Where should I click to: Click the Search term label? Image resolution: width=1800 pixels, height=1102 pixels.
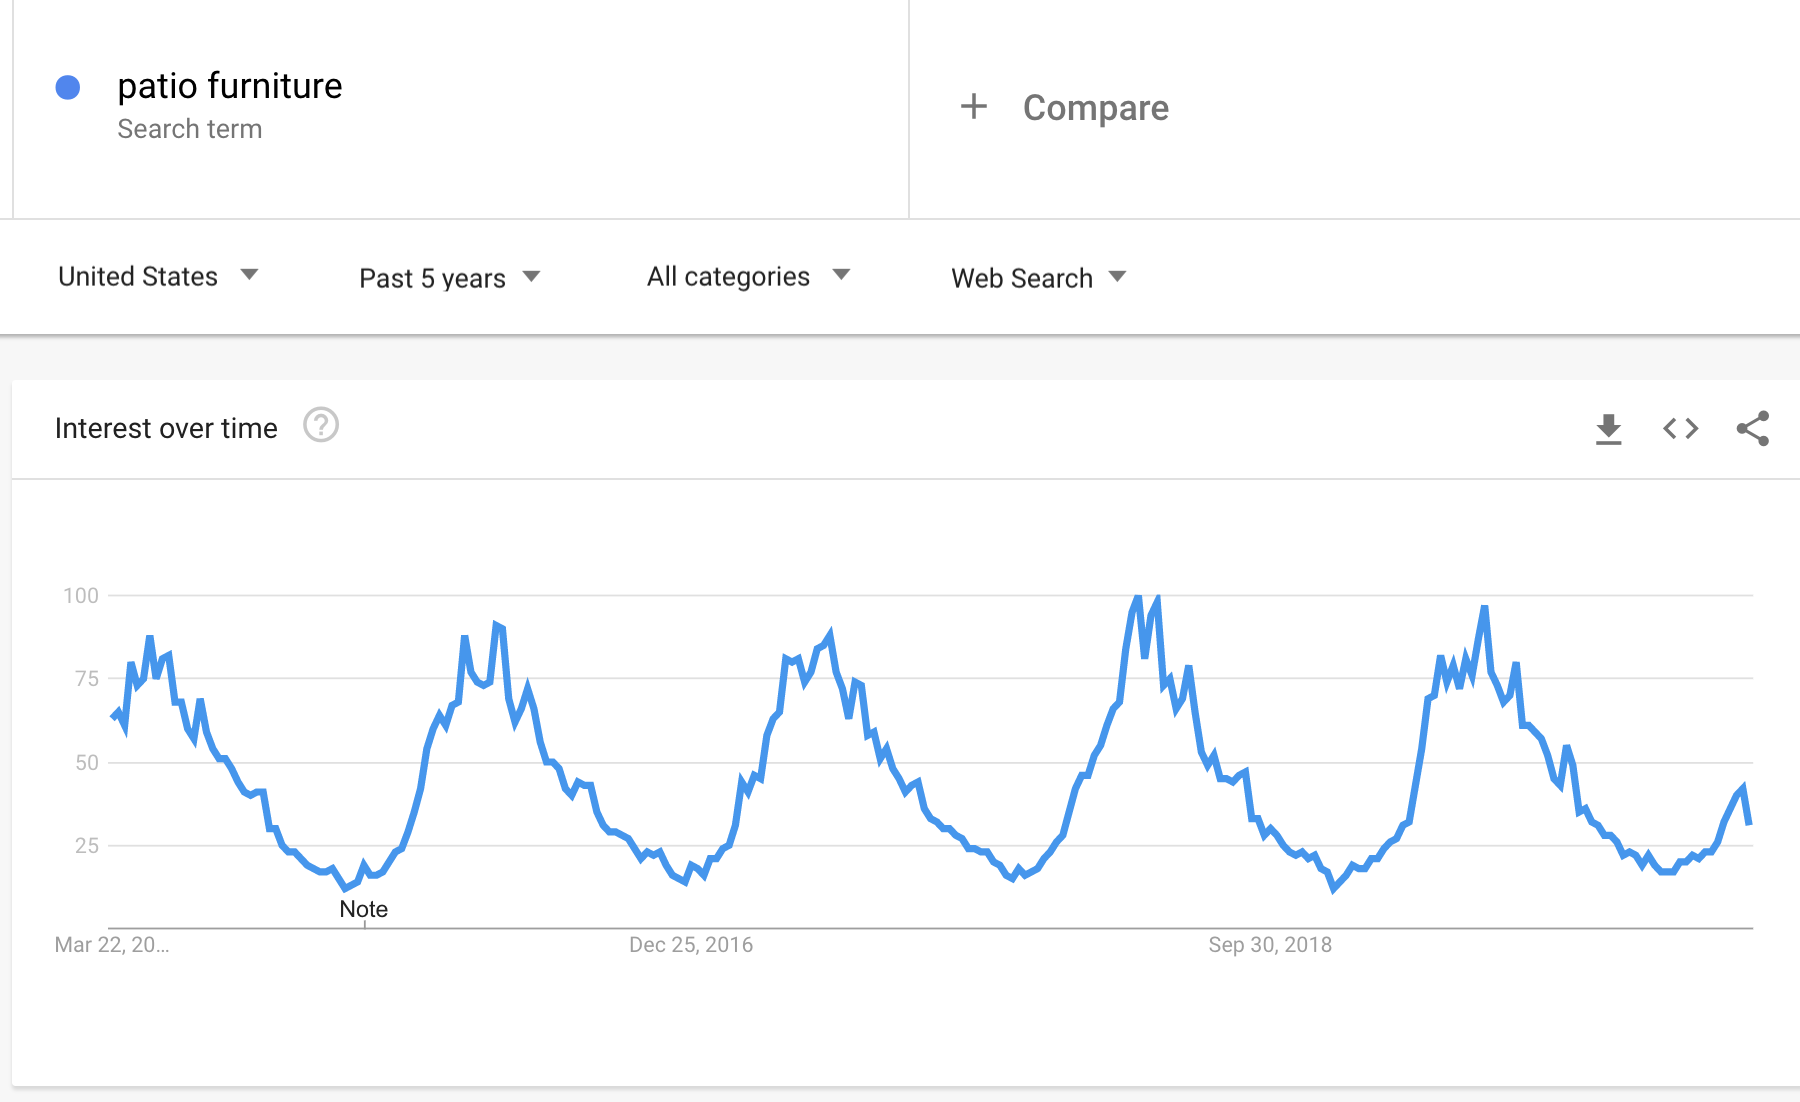coord(190,128)
